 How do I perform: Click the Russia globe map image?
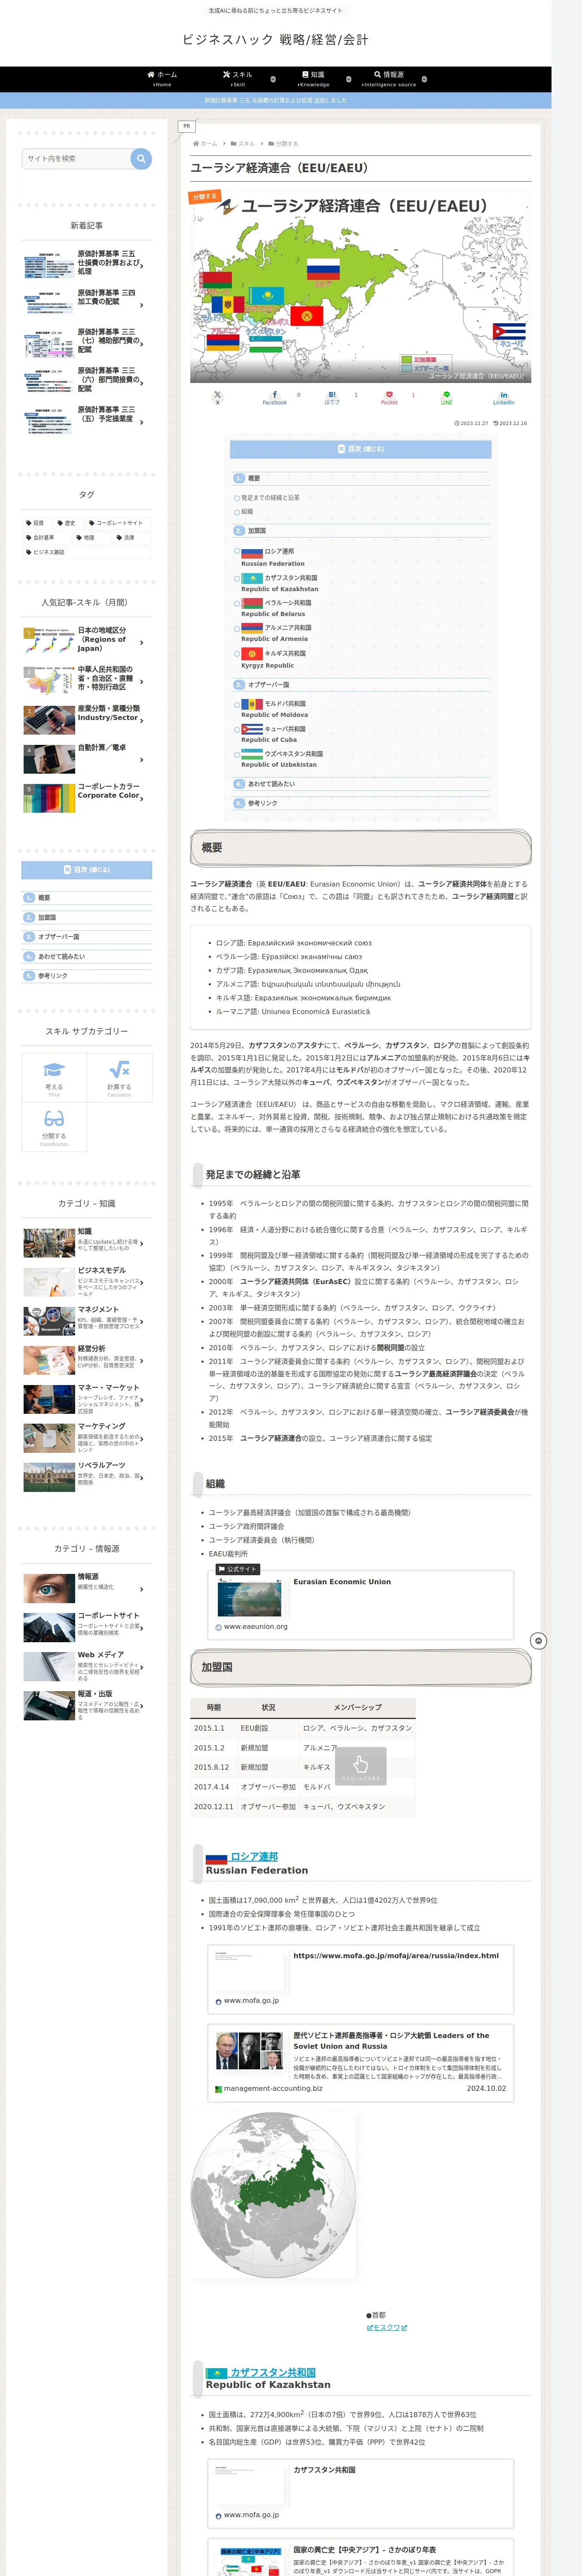point(273,2195)
